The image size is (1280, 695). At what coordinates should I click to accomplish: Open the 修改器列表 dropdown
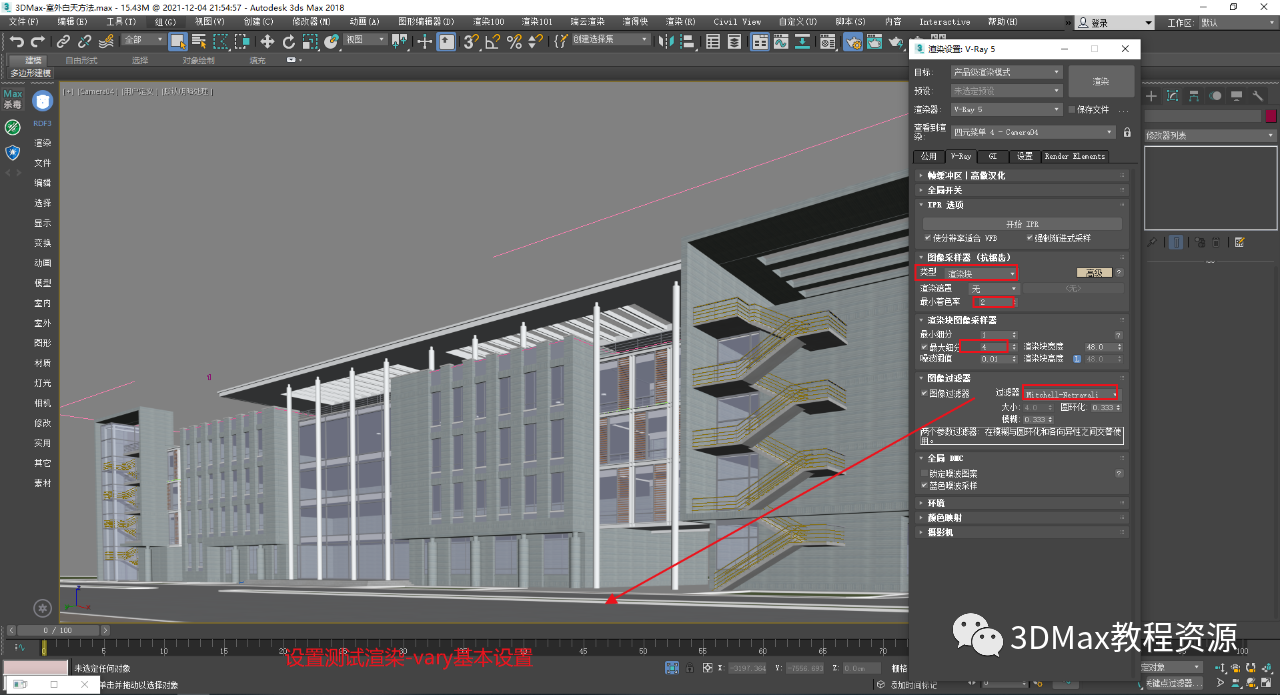click(1210, 135)
